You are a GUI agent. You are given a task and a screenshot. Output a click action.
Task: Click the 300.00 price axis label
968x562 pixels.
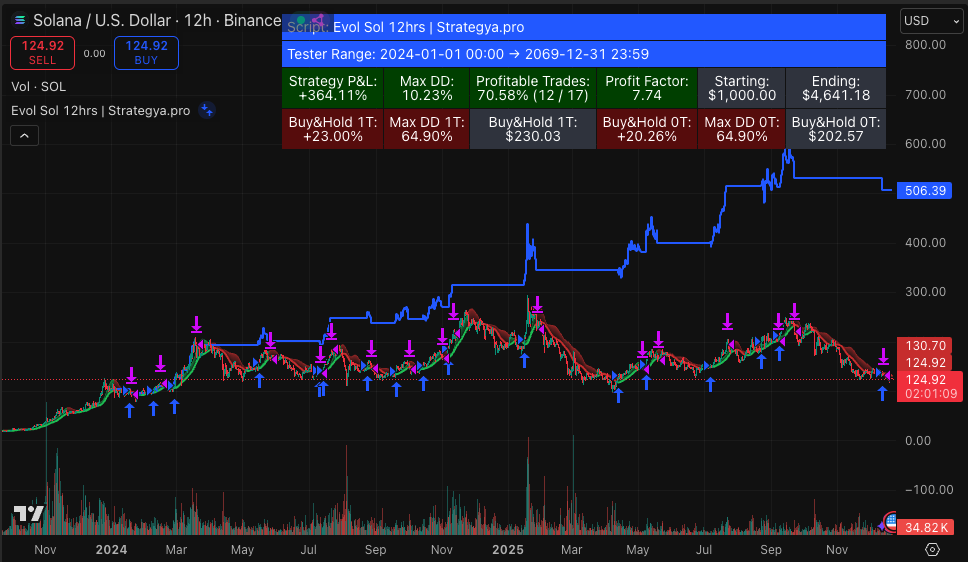[x=925, y=291]
